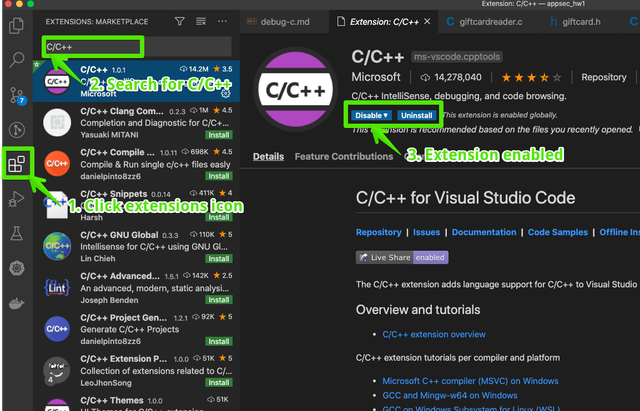Open Source Control view with 7 badge

point(17,95)
